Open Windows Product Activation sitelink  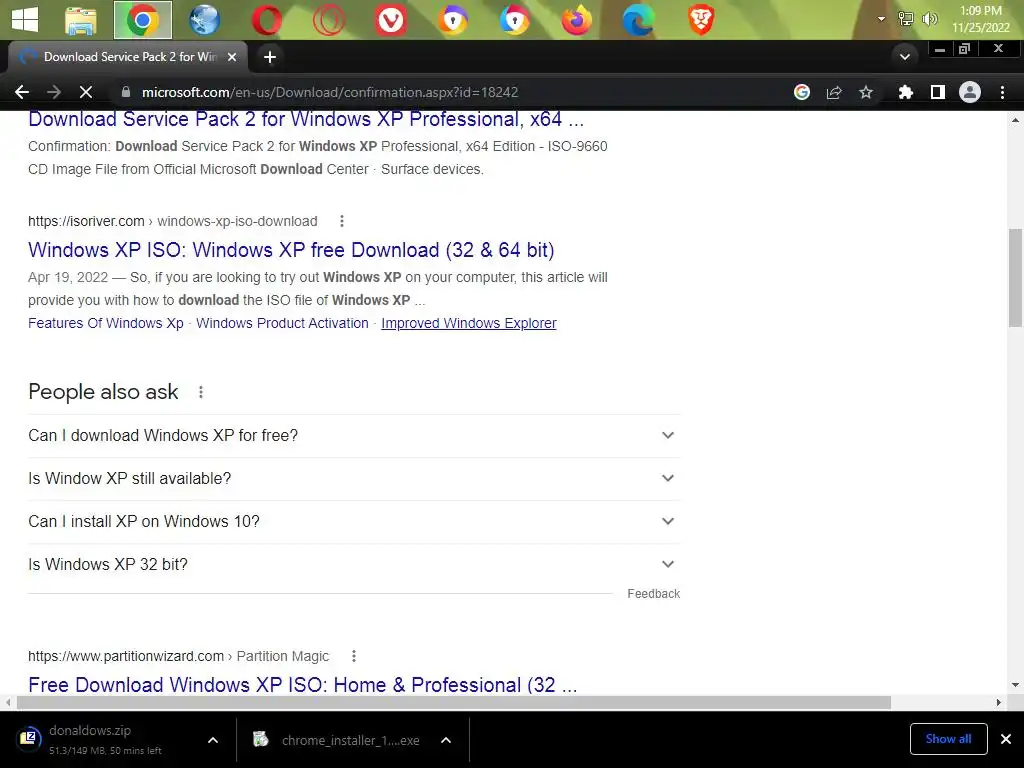coord(282,323)
